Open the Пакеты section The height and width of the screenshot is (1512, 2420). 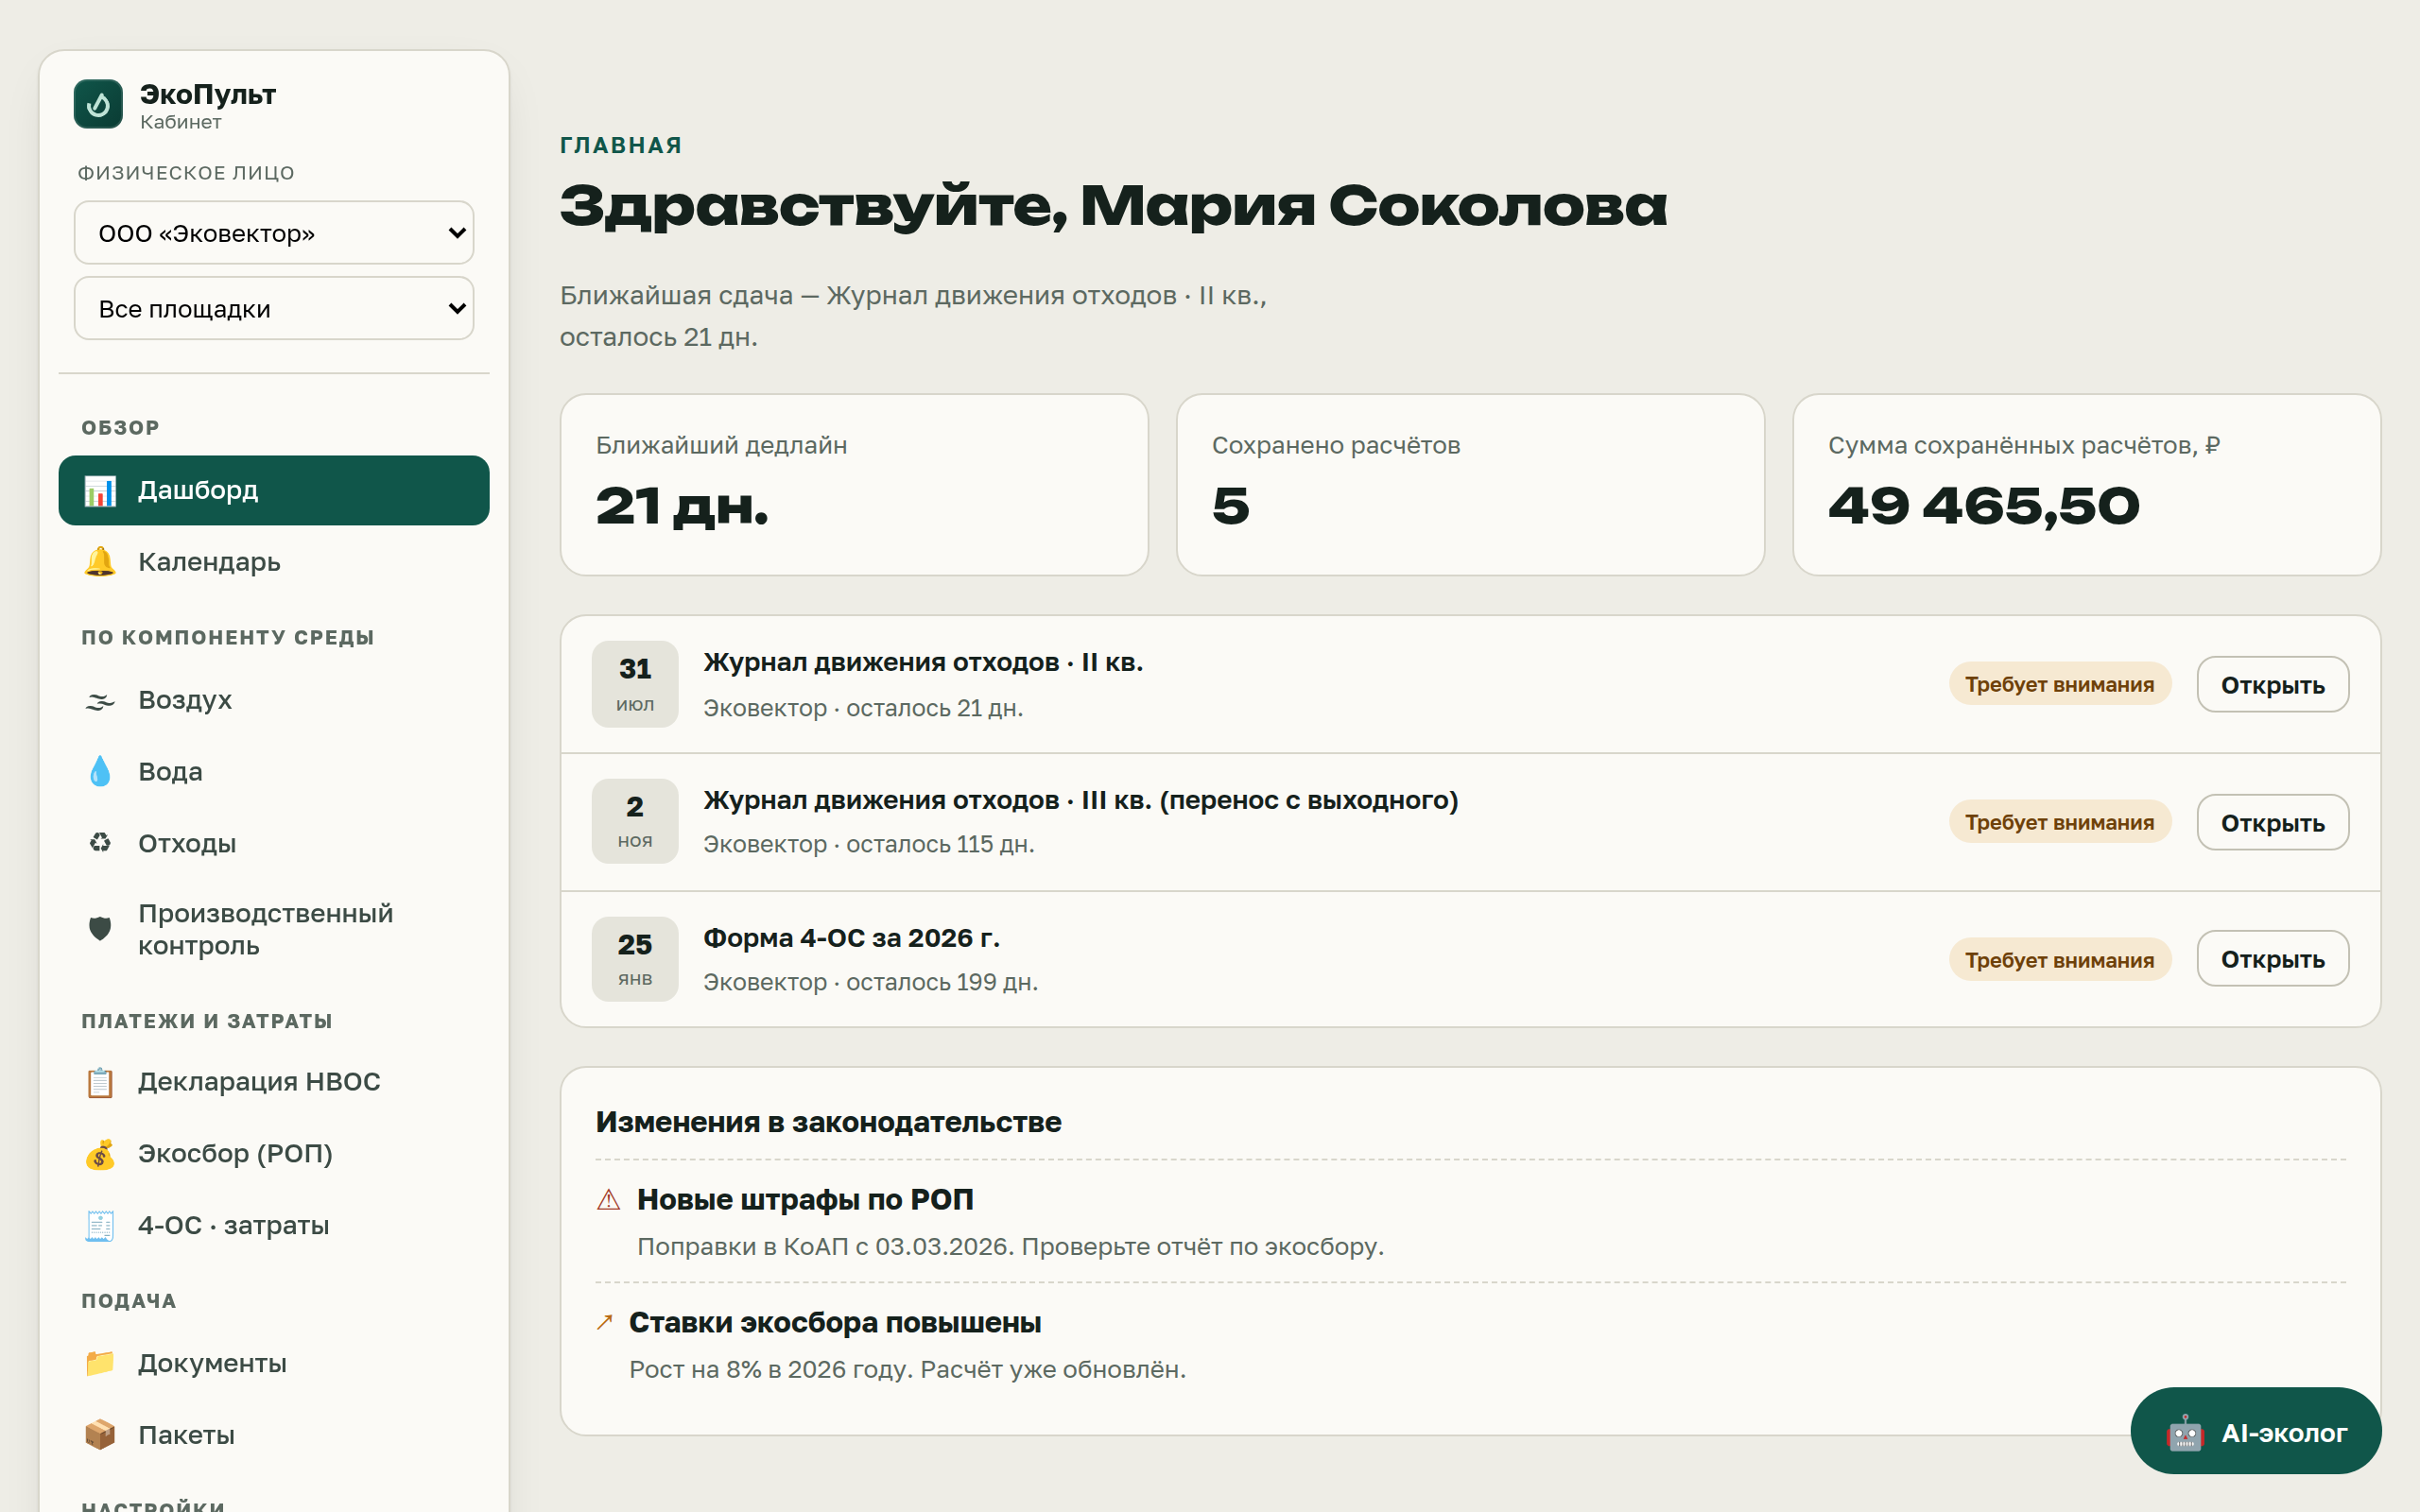coord(274,1435)
